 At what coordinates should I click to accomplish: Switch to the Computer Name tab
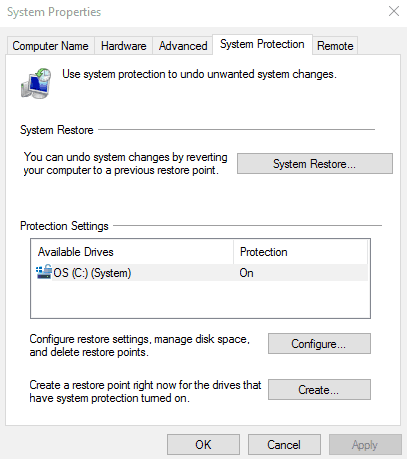(x=50, y=46)
